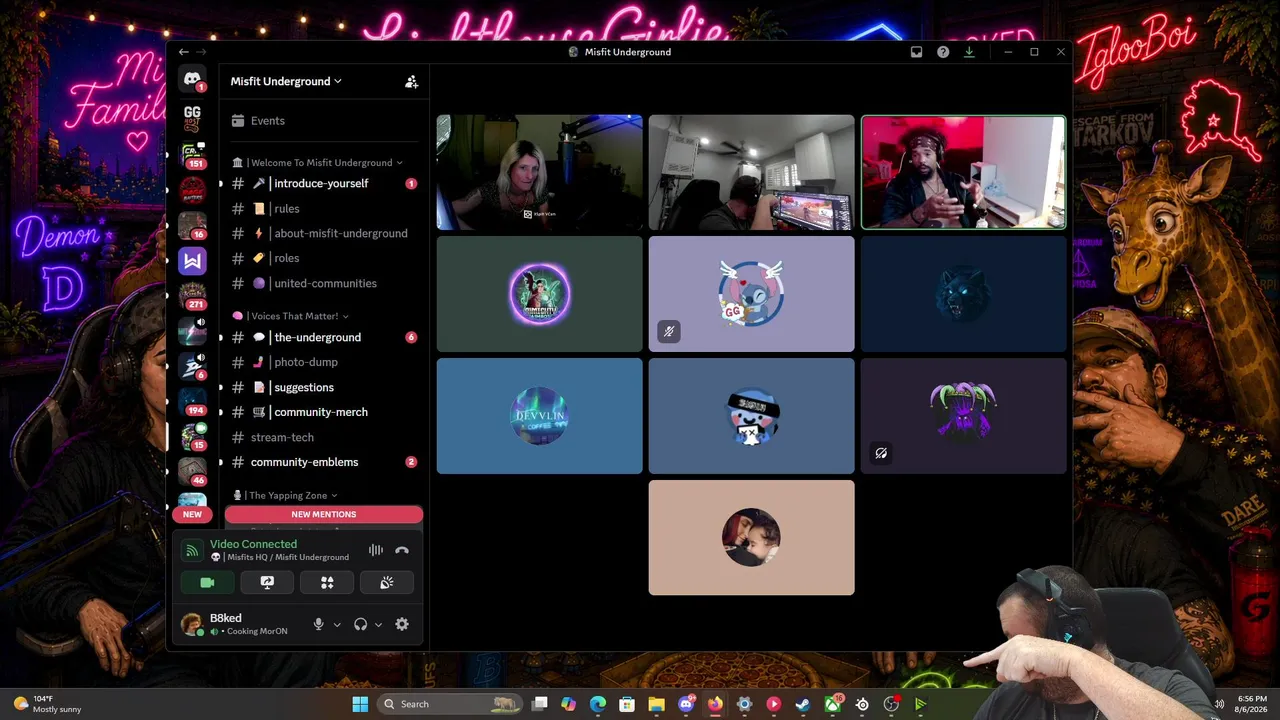
Task: Open the Events section
Action: coord(323,121)
